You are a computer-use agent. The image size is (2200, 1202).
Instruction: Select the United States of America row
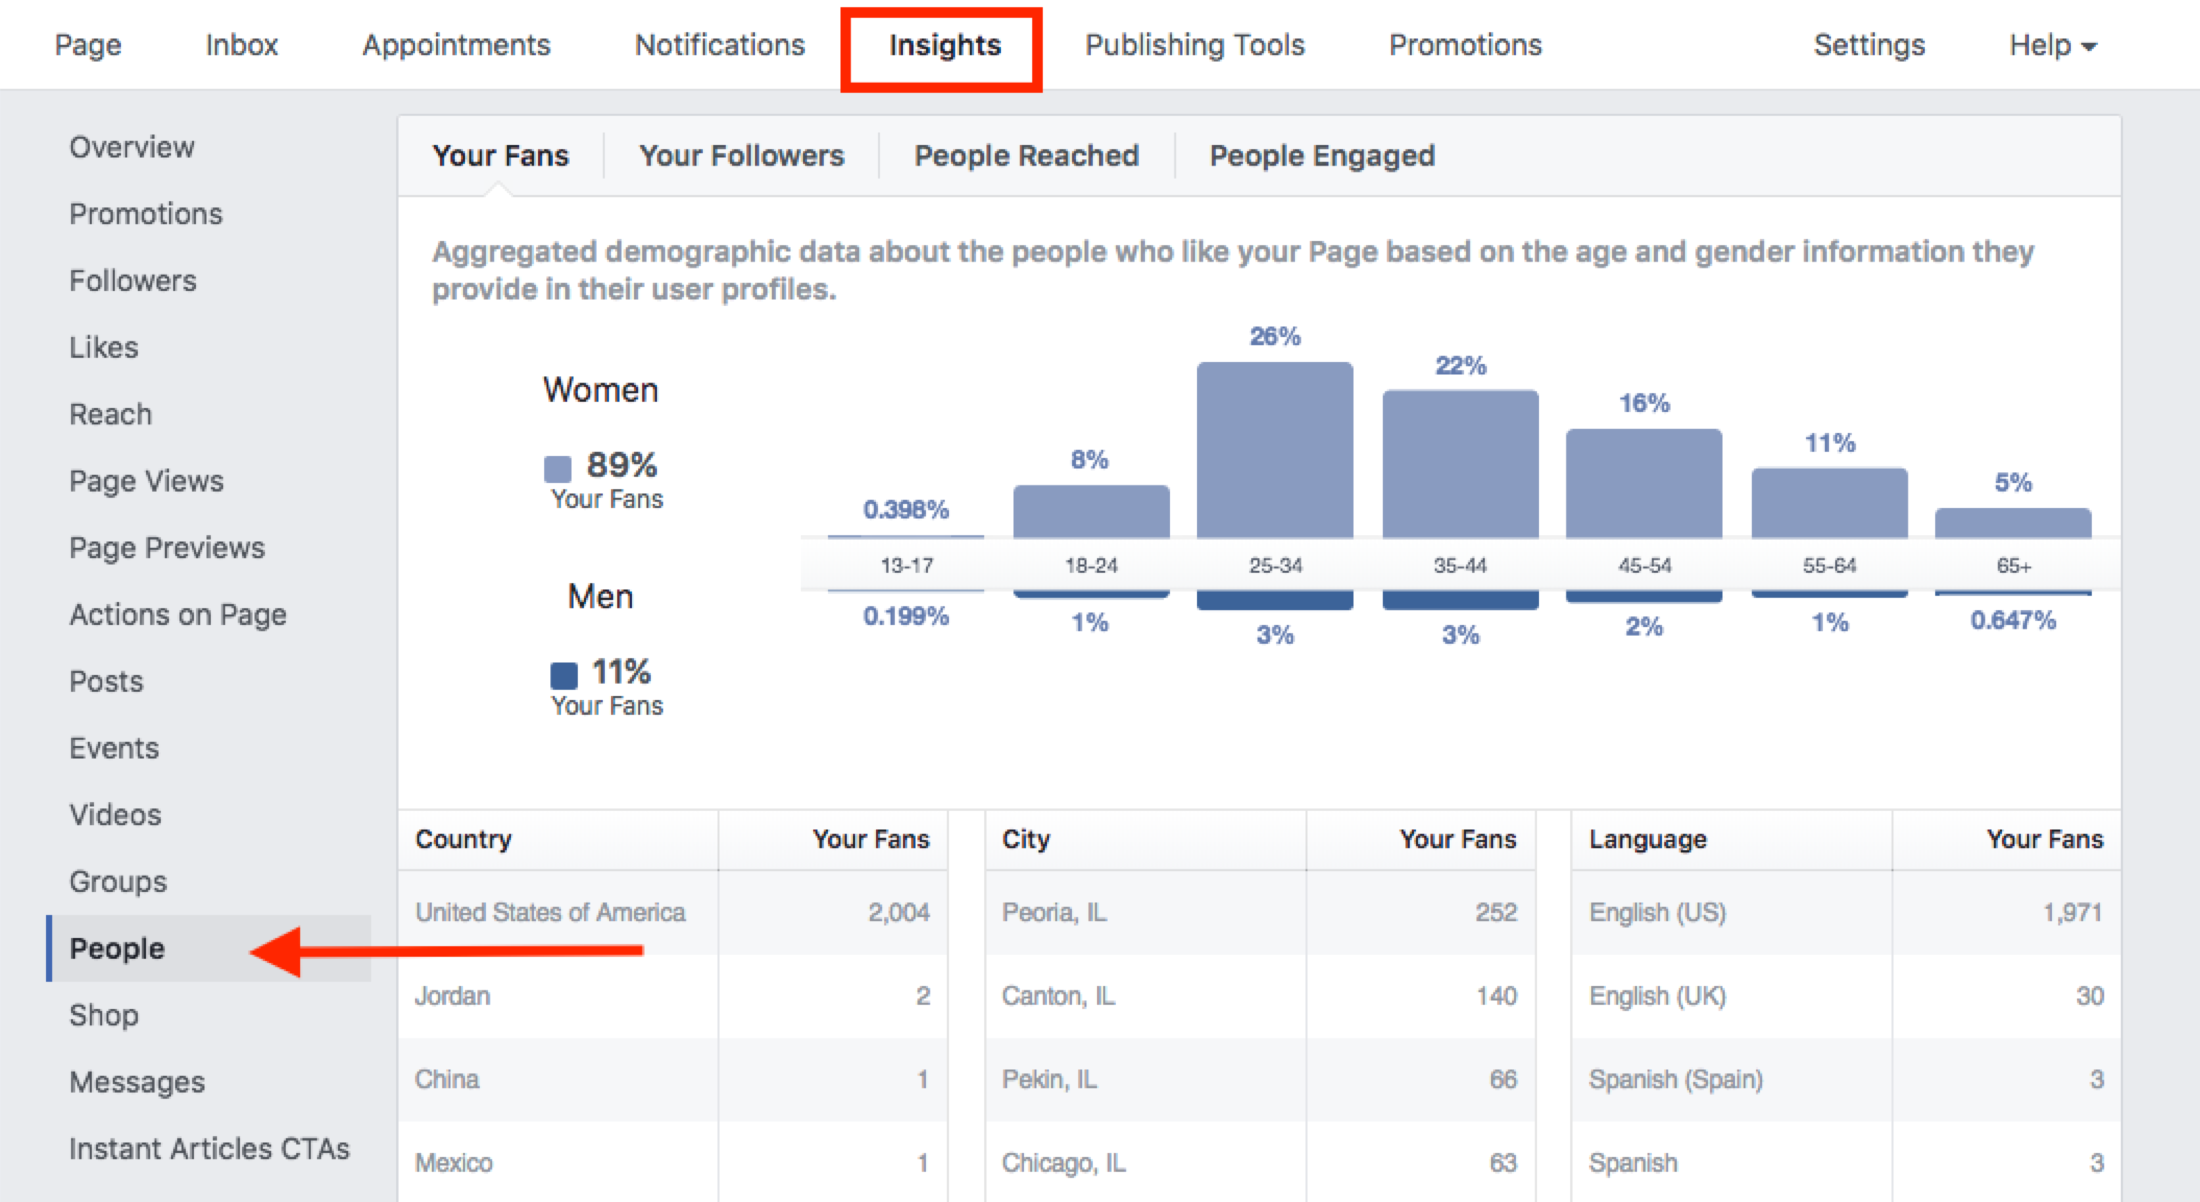pos(673,912)
